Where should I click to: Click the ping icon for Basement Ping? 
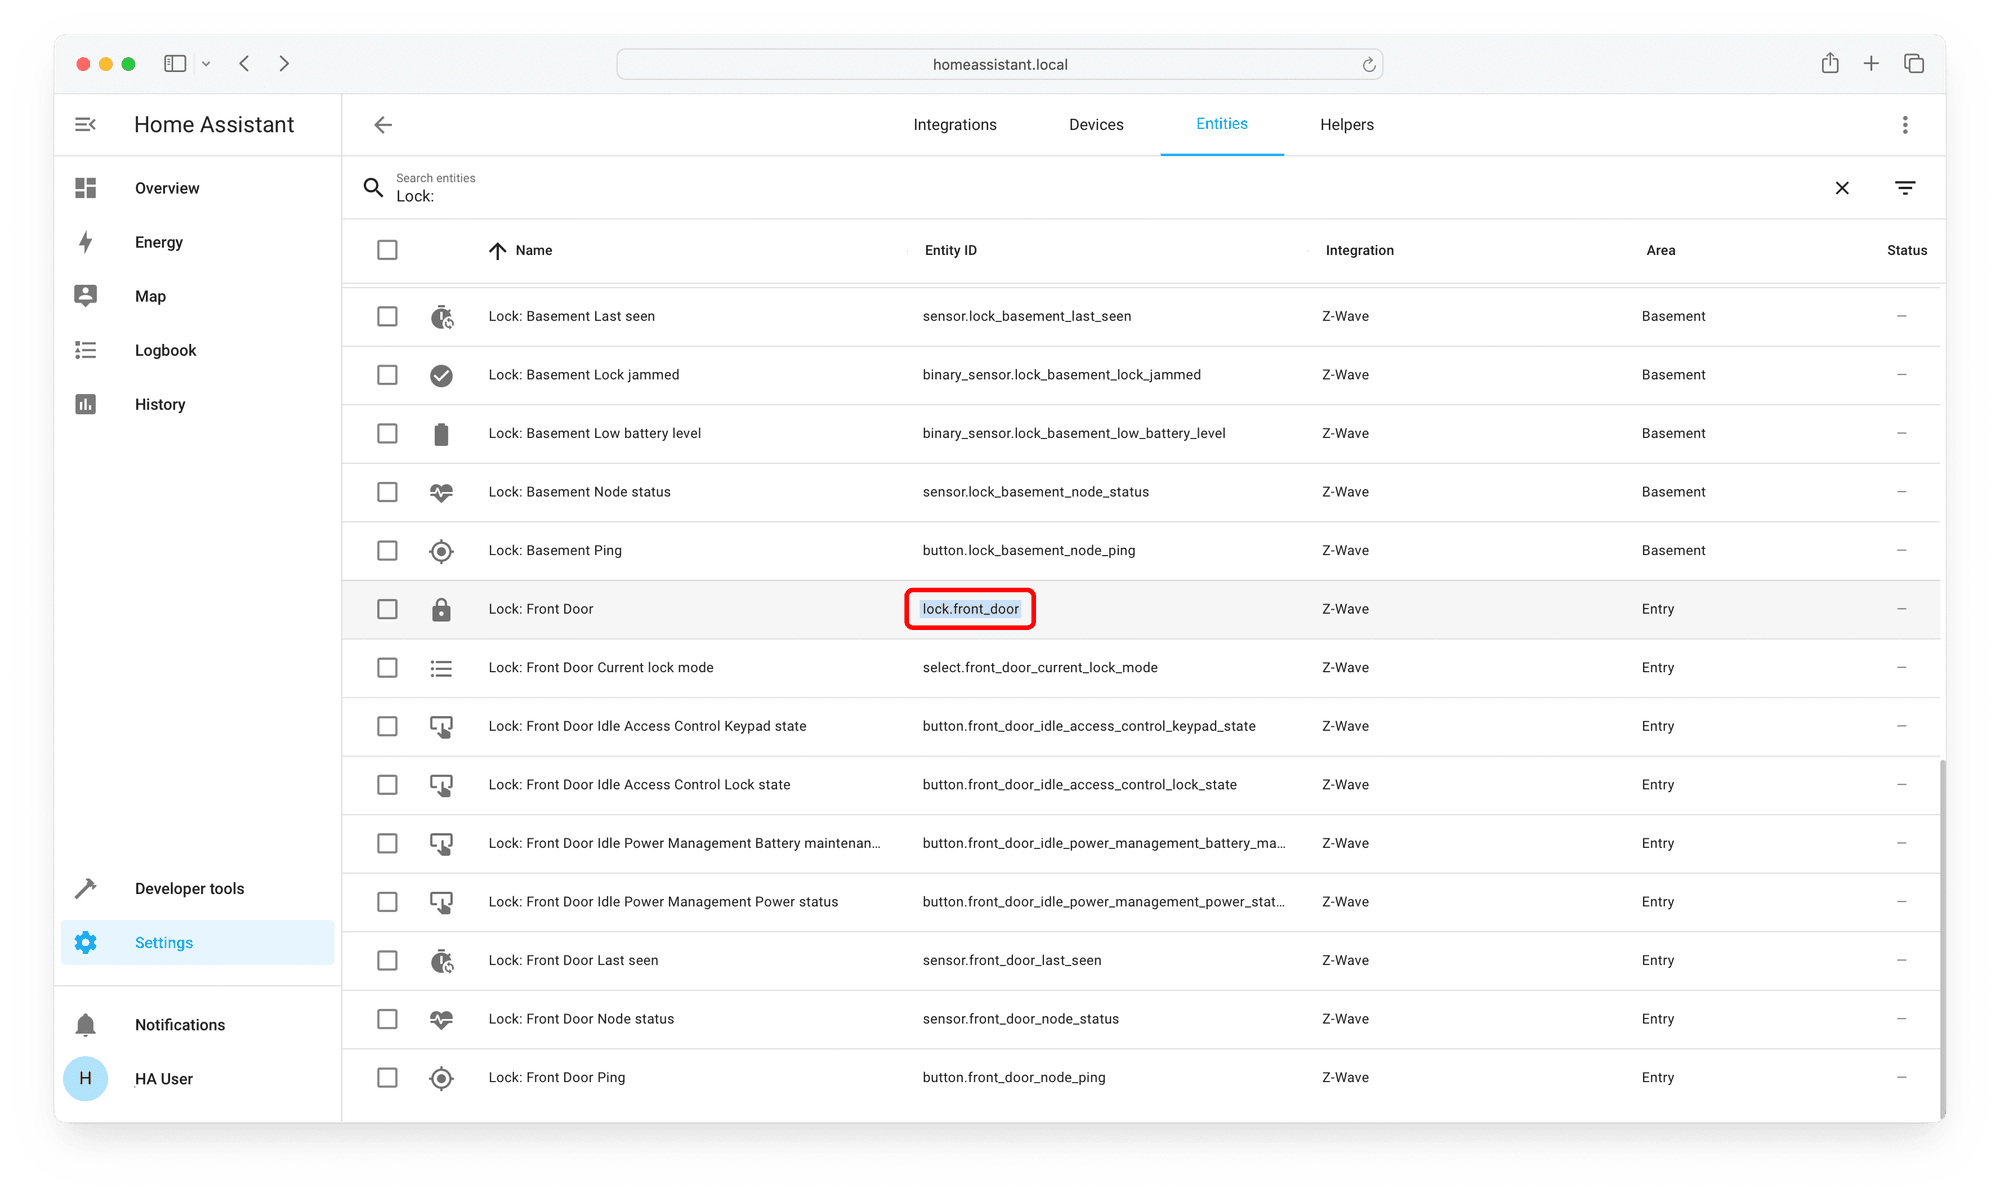(x=441, y=551)
